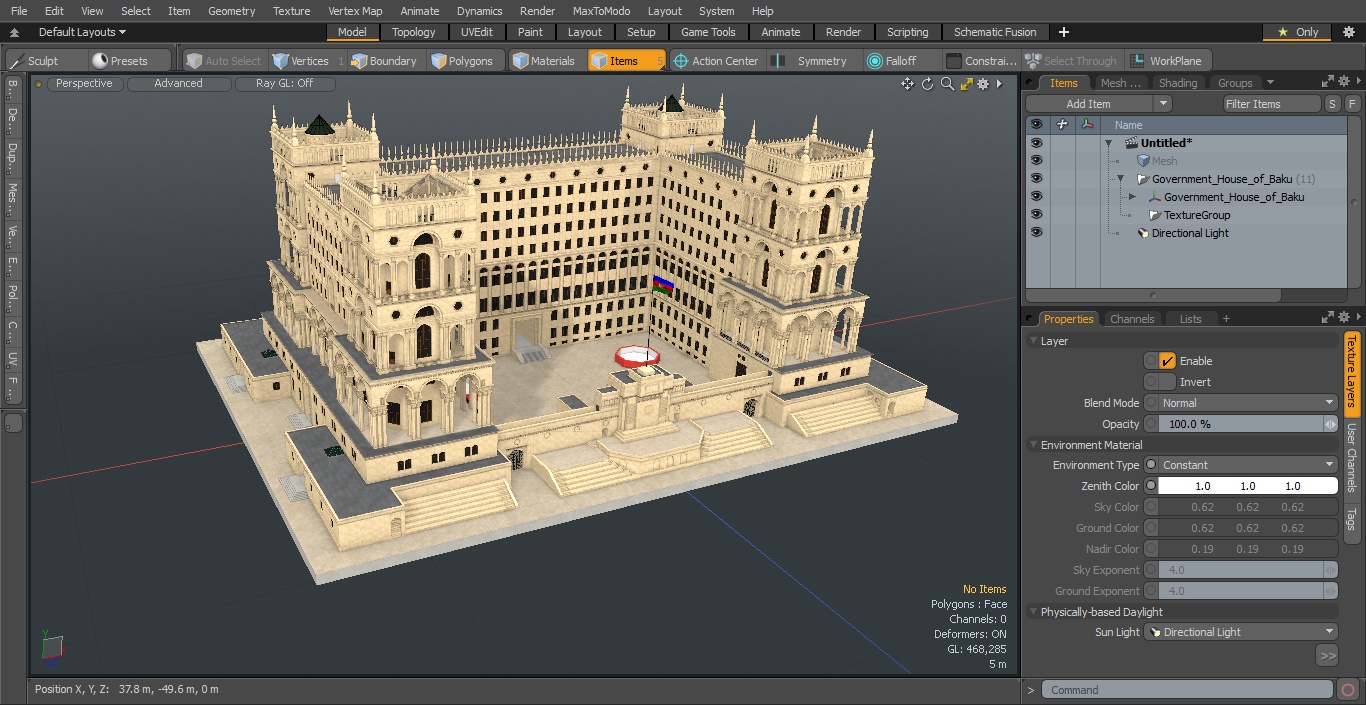Click the S button beside Filter Items

1333,104
